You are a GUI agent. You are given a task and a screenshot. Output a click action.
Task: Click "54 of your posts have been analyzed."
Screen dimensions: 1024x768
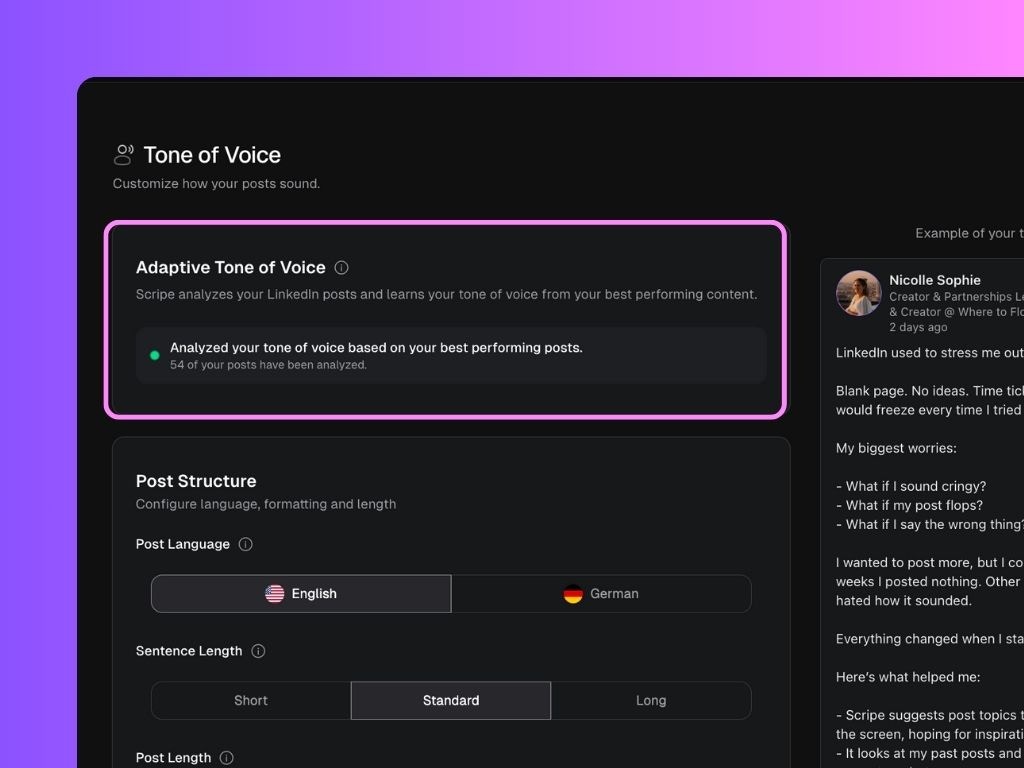268,365
